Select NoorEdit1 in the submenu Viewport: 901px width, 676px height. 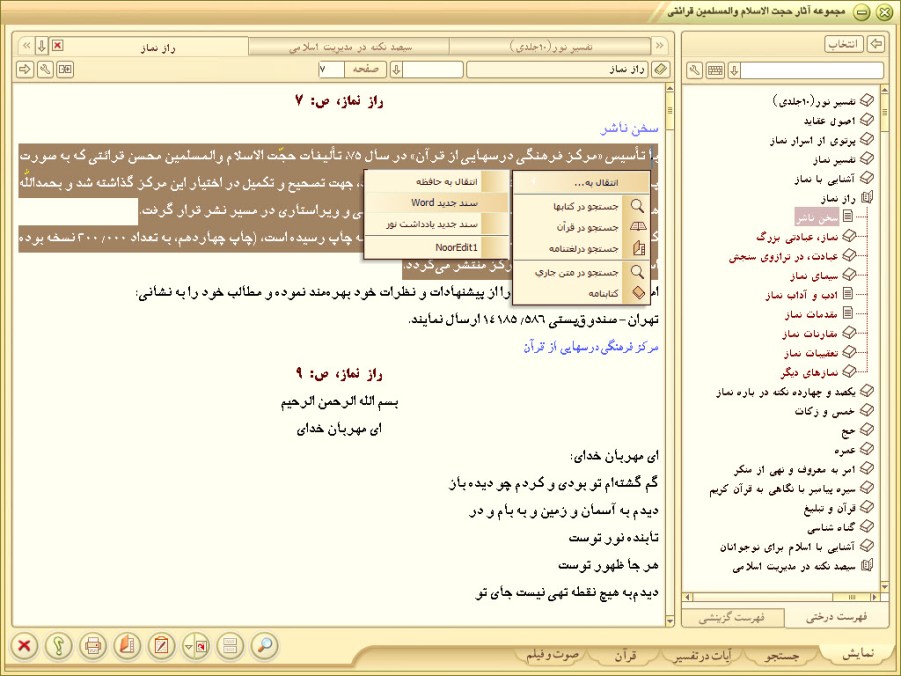point(437,248)
